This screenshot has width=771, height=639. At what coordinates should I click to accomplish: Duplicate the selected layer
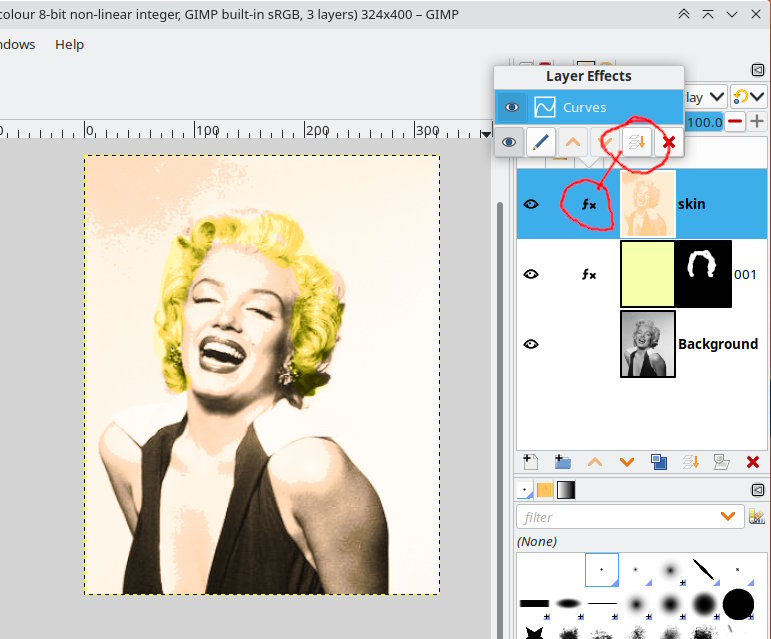click(x=658, y=462)
